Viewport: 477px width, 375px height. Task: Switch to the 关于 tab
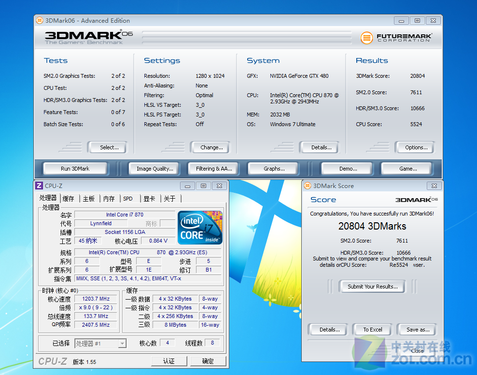(x=170, y=199)
